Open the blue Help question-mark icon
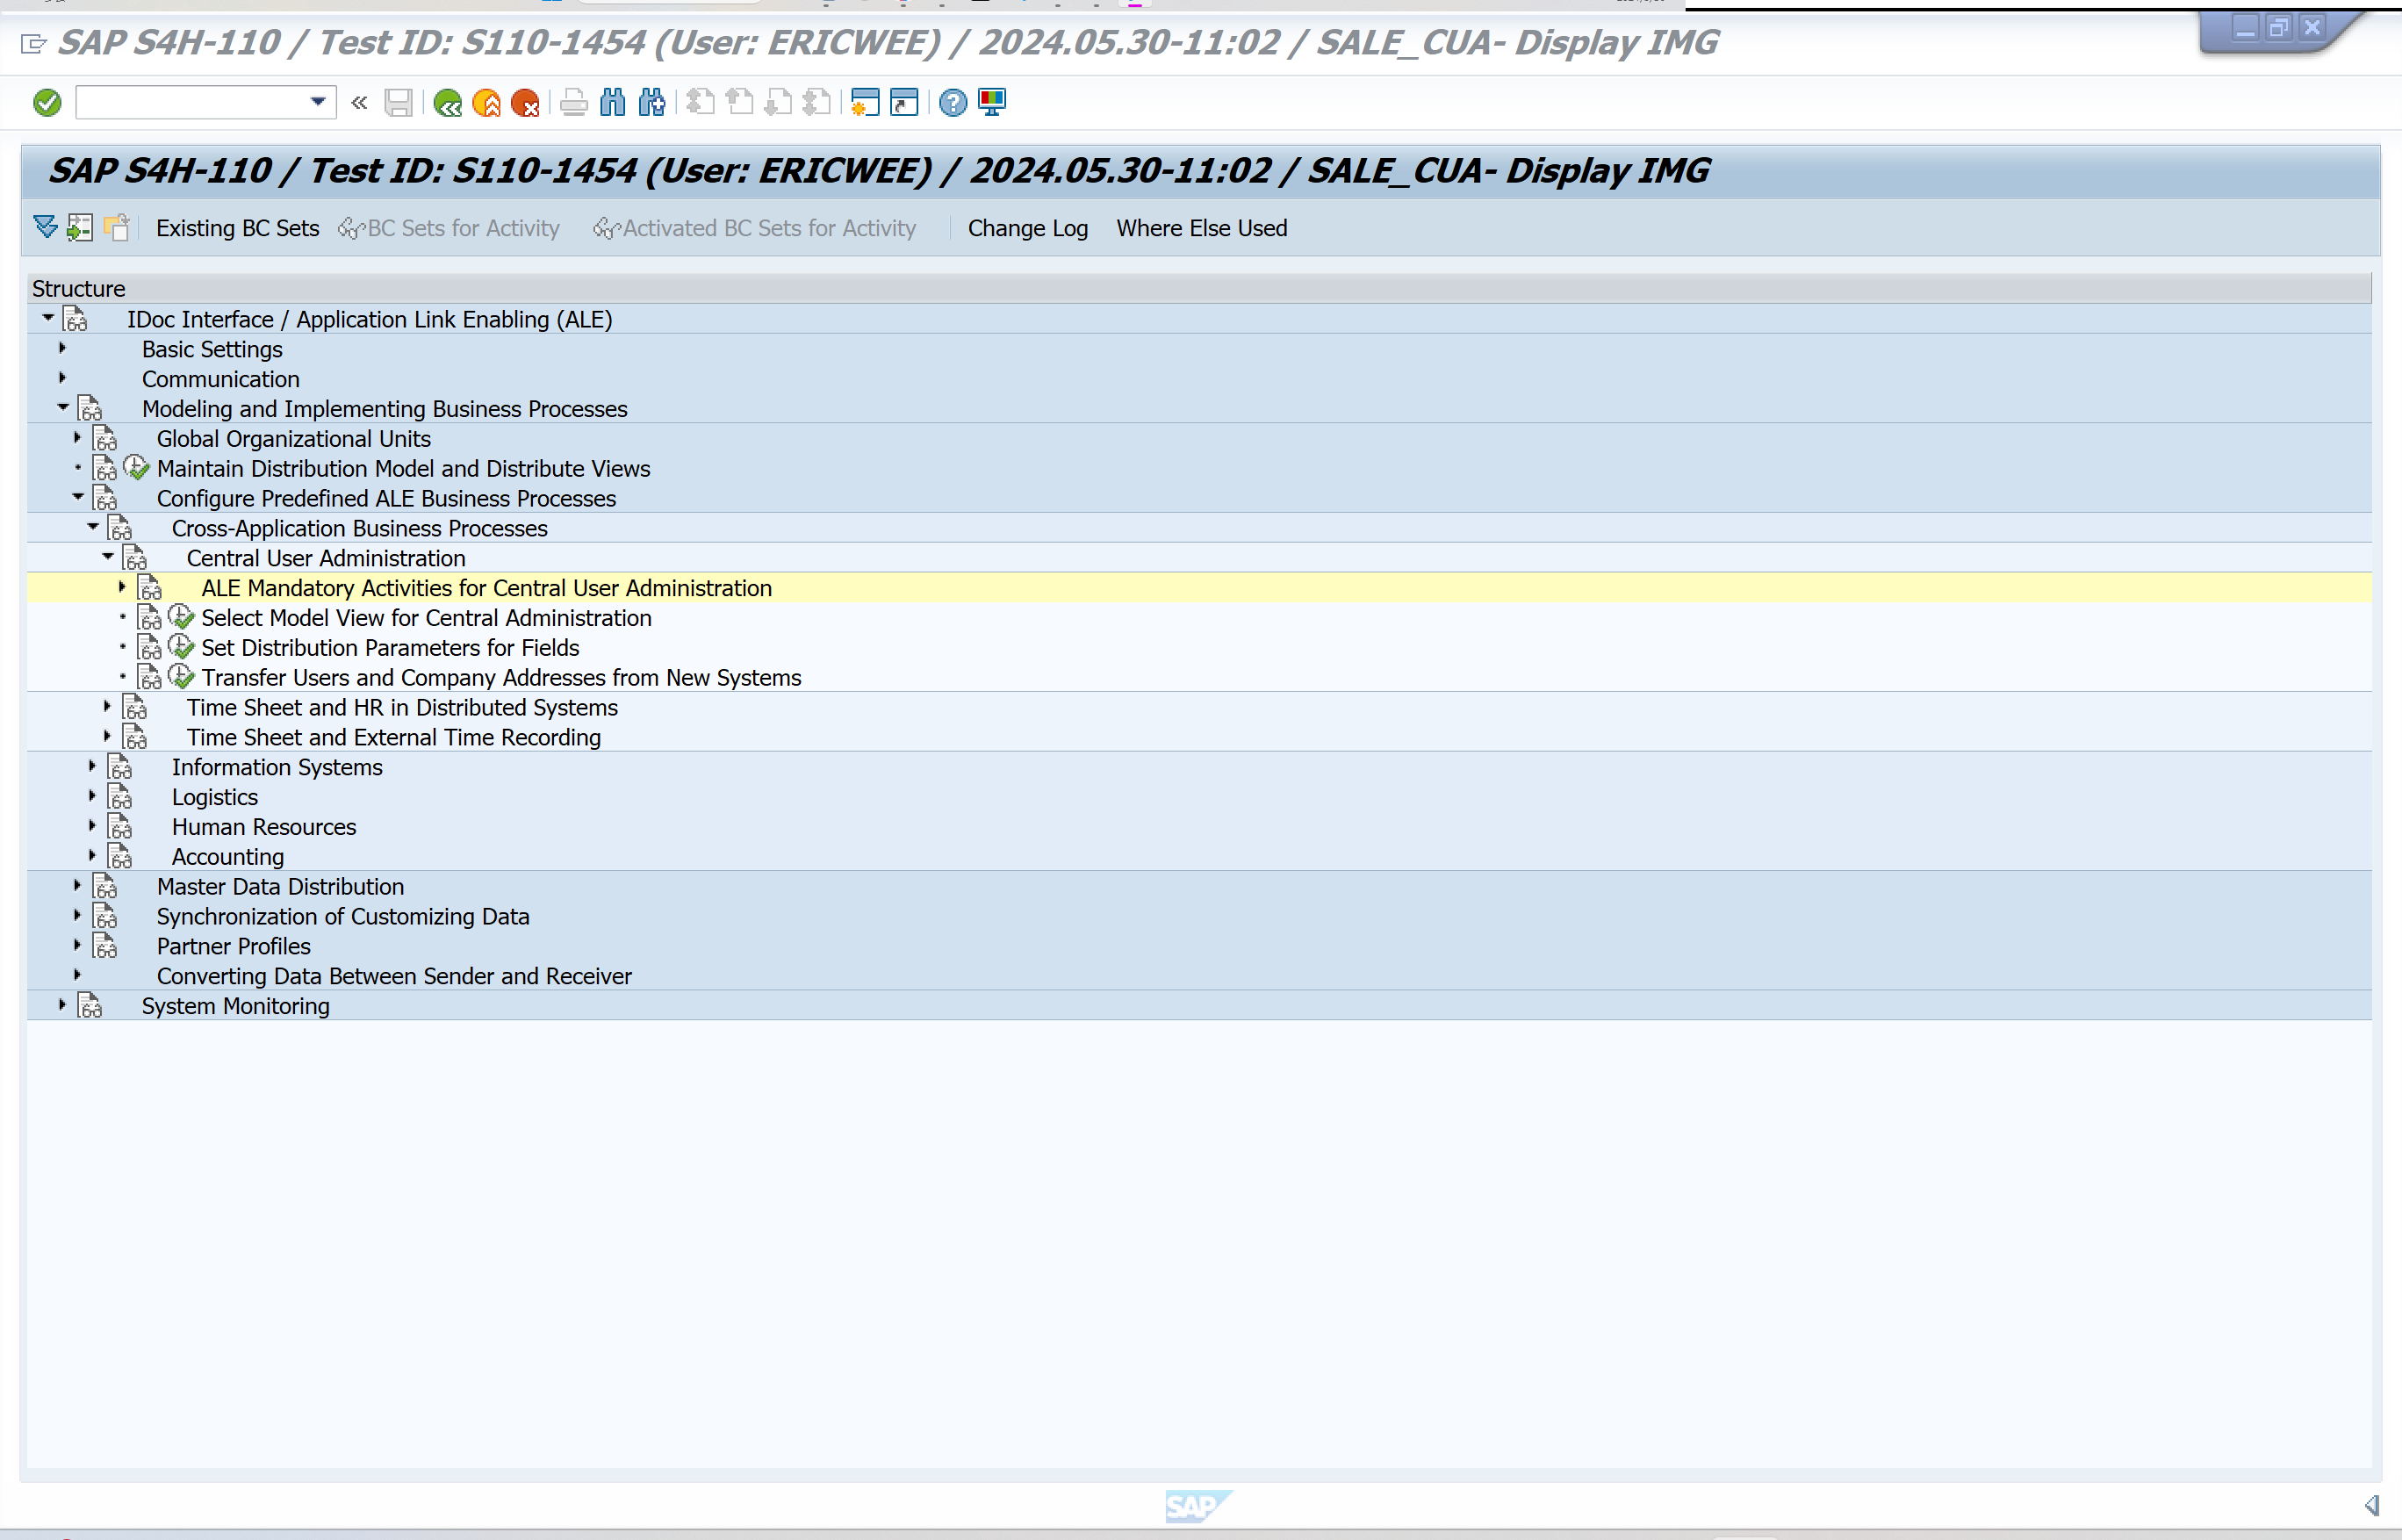Screen dimensions: 2402x1540 coord(952,102)
